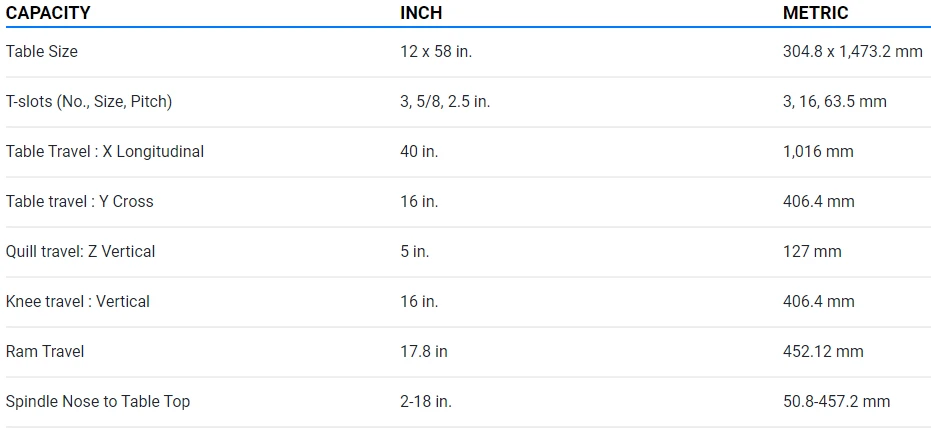This screenshot has width=931, height=432.
Task: Click the 127 mm metric value
Action: click(812, 251)
